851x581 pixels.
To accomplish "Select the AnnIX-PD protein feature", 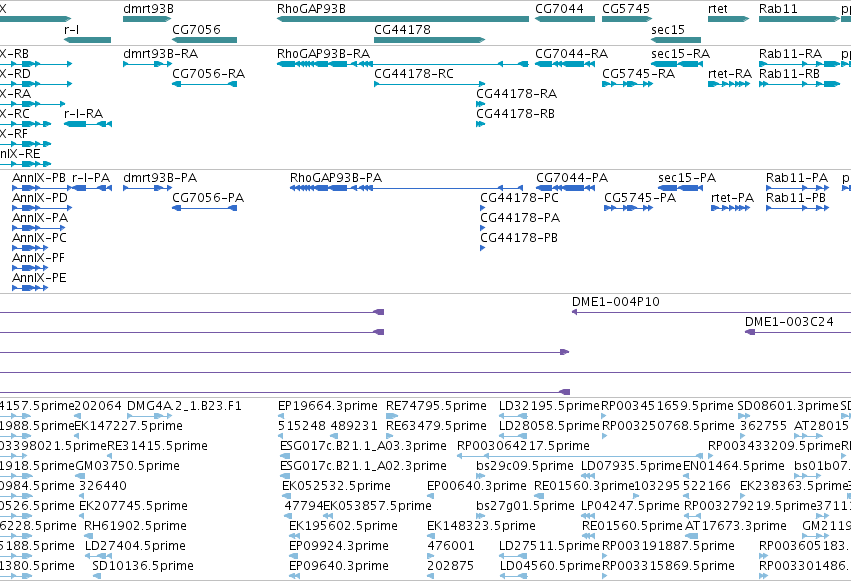I will pyautogui.click(x=42, y=208).
